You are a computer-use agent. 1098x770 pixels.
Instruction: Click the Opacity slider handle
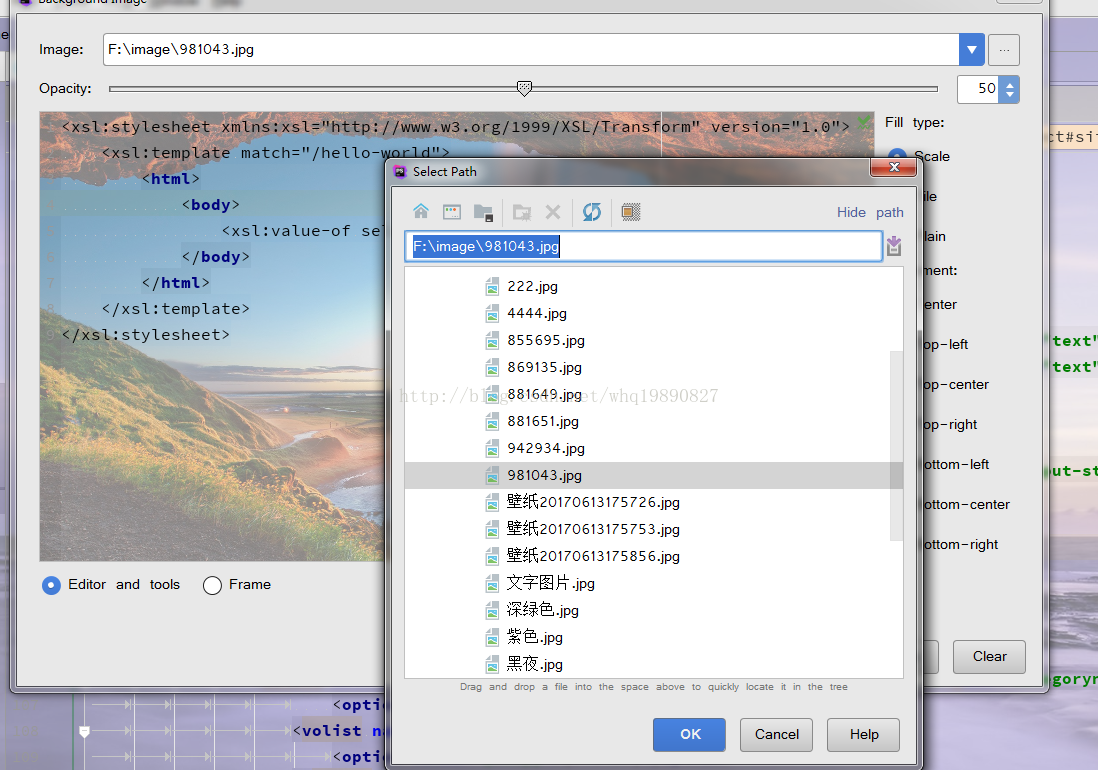point(524,88)
